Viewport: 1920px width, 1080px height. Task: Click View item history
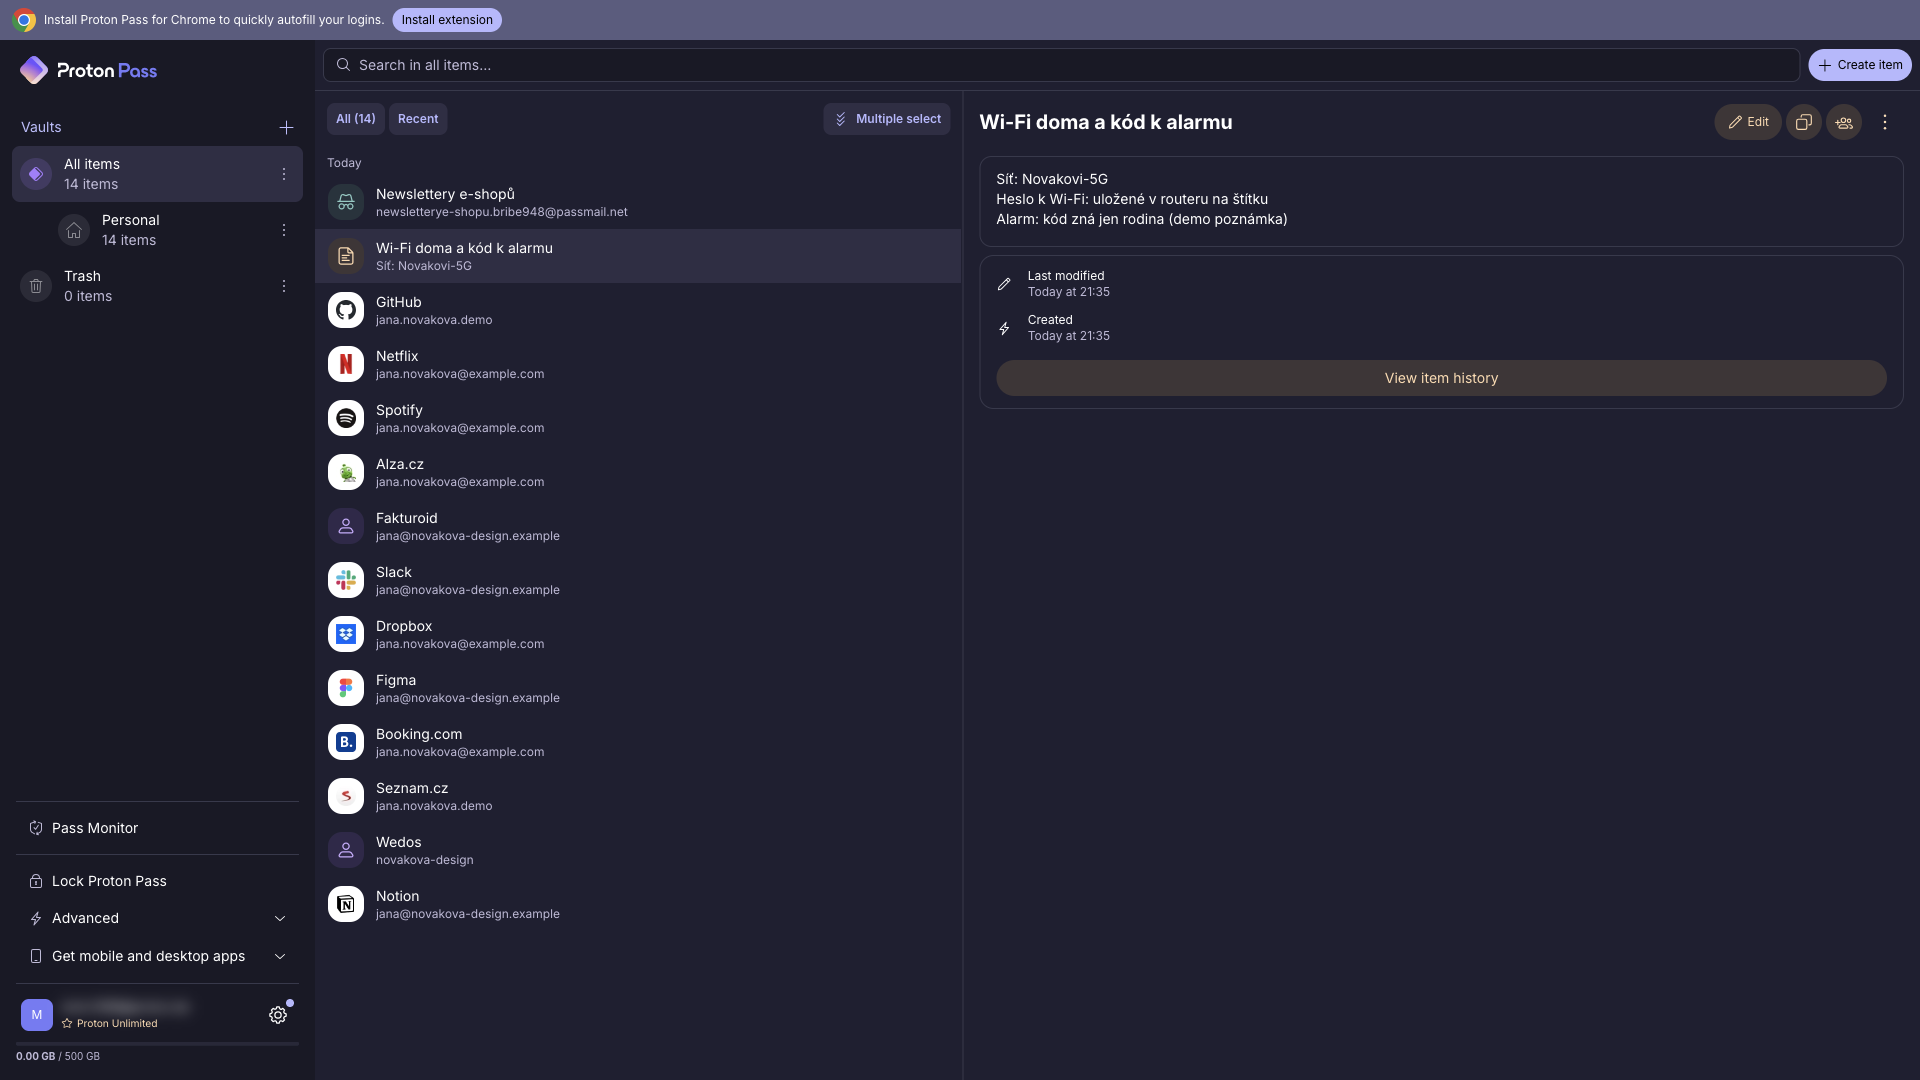click(x=1441, y=378)
